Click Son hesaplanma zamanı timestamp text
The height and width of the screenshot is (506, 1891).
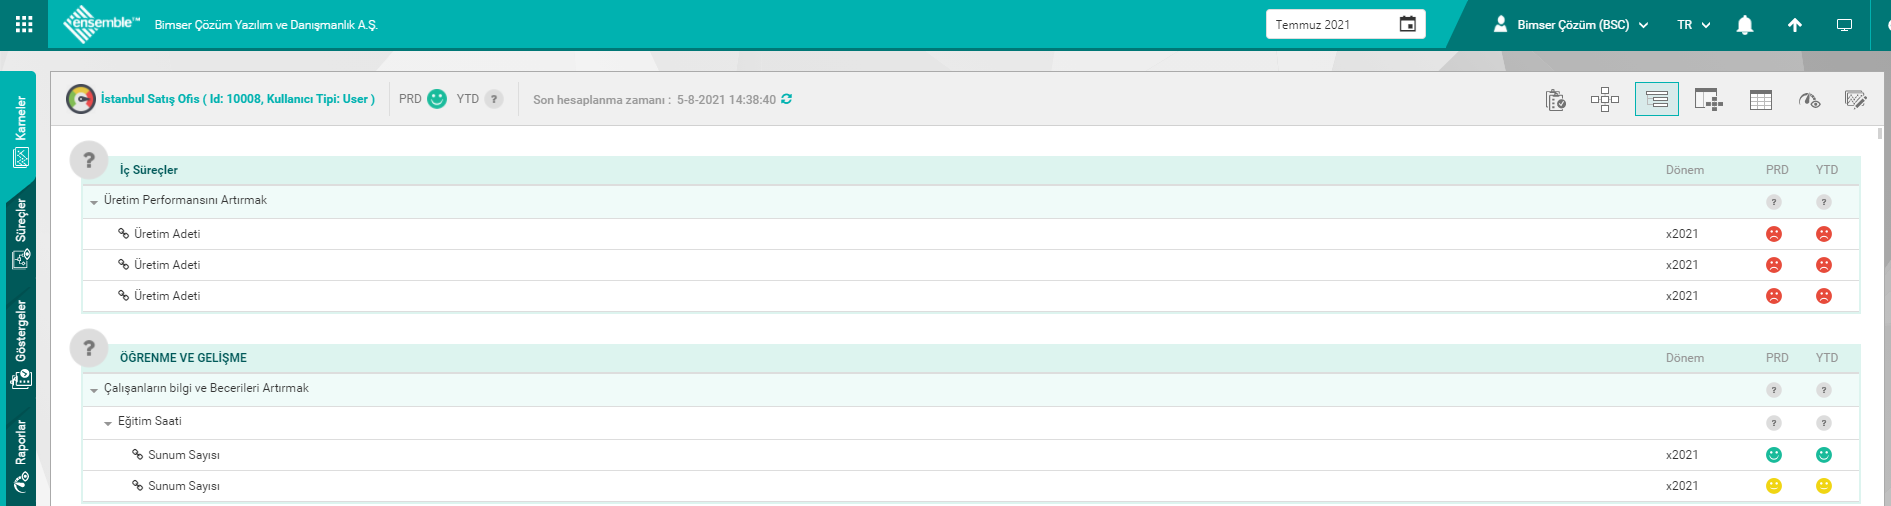pyautogui.click(x=654, y=100)
